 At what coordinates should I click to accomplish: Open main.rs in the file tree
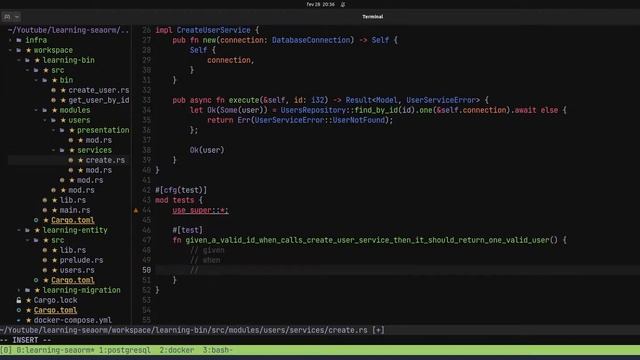(x=75, y=210)
